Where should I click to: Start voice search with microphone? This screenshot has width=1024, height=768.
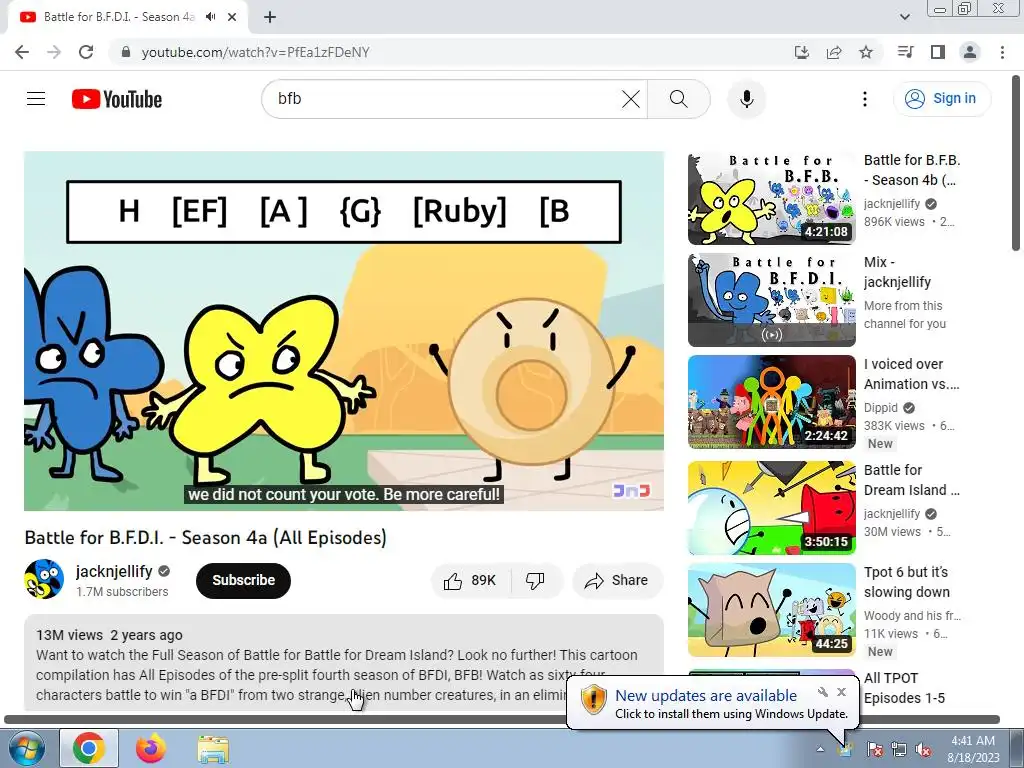pos(746,99)
